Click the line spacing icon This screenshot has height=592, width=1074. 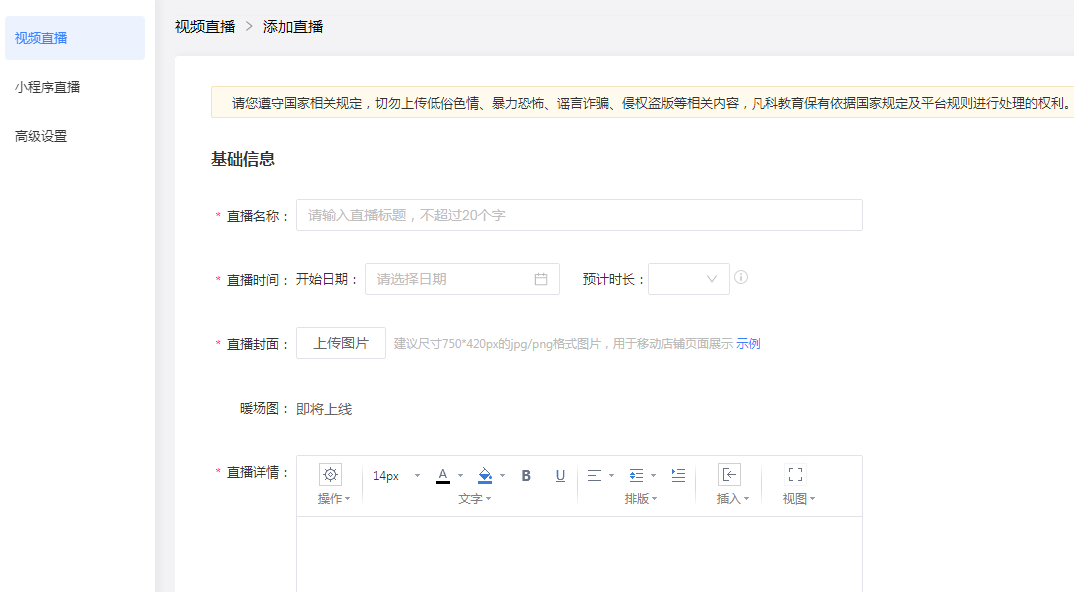tap(636, 476)
